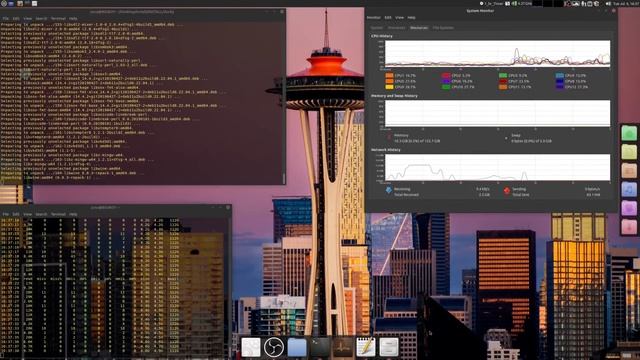Viewport: 640px width, 360px height.
Task: Click the Receiving arrow icon in Network History
Action: [x=389, y=190]
